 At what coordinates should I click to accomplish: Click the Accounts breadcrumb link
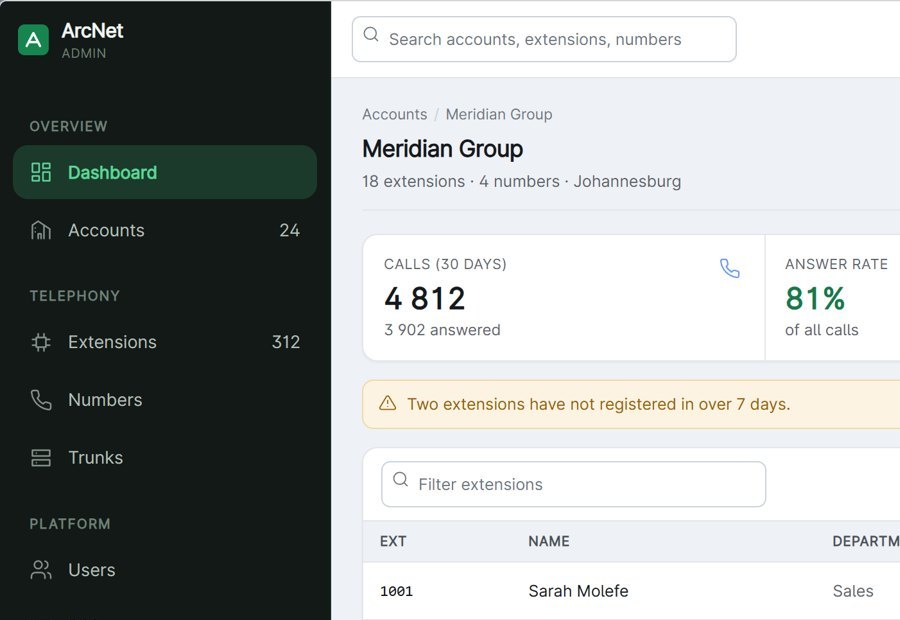(395, 114)
